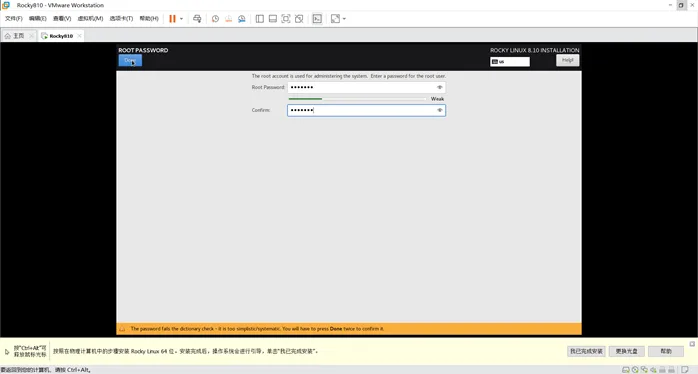Click the 帮助 button in install hint bar
This screenshot has height=374, width=698.
coord(666,351)
